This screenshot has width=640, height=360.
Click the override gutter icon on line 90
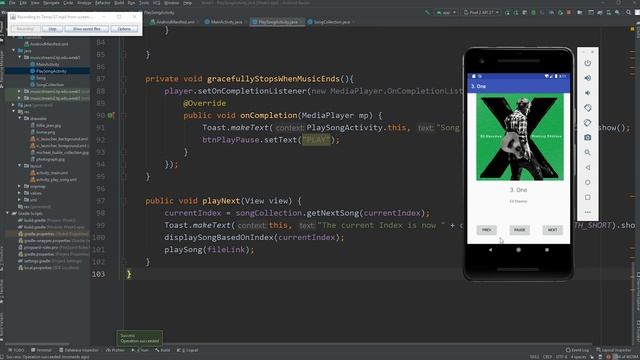tap(110, 116)
